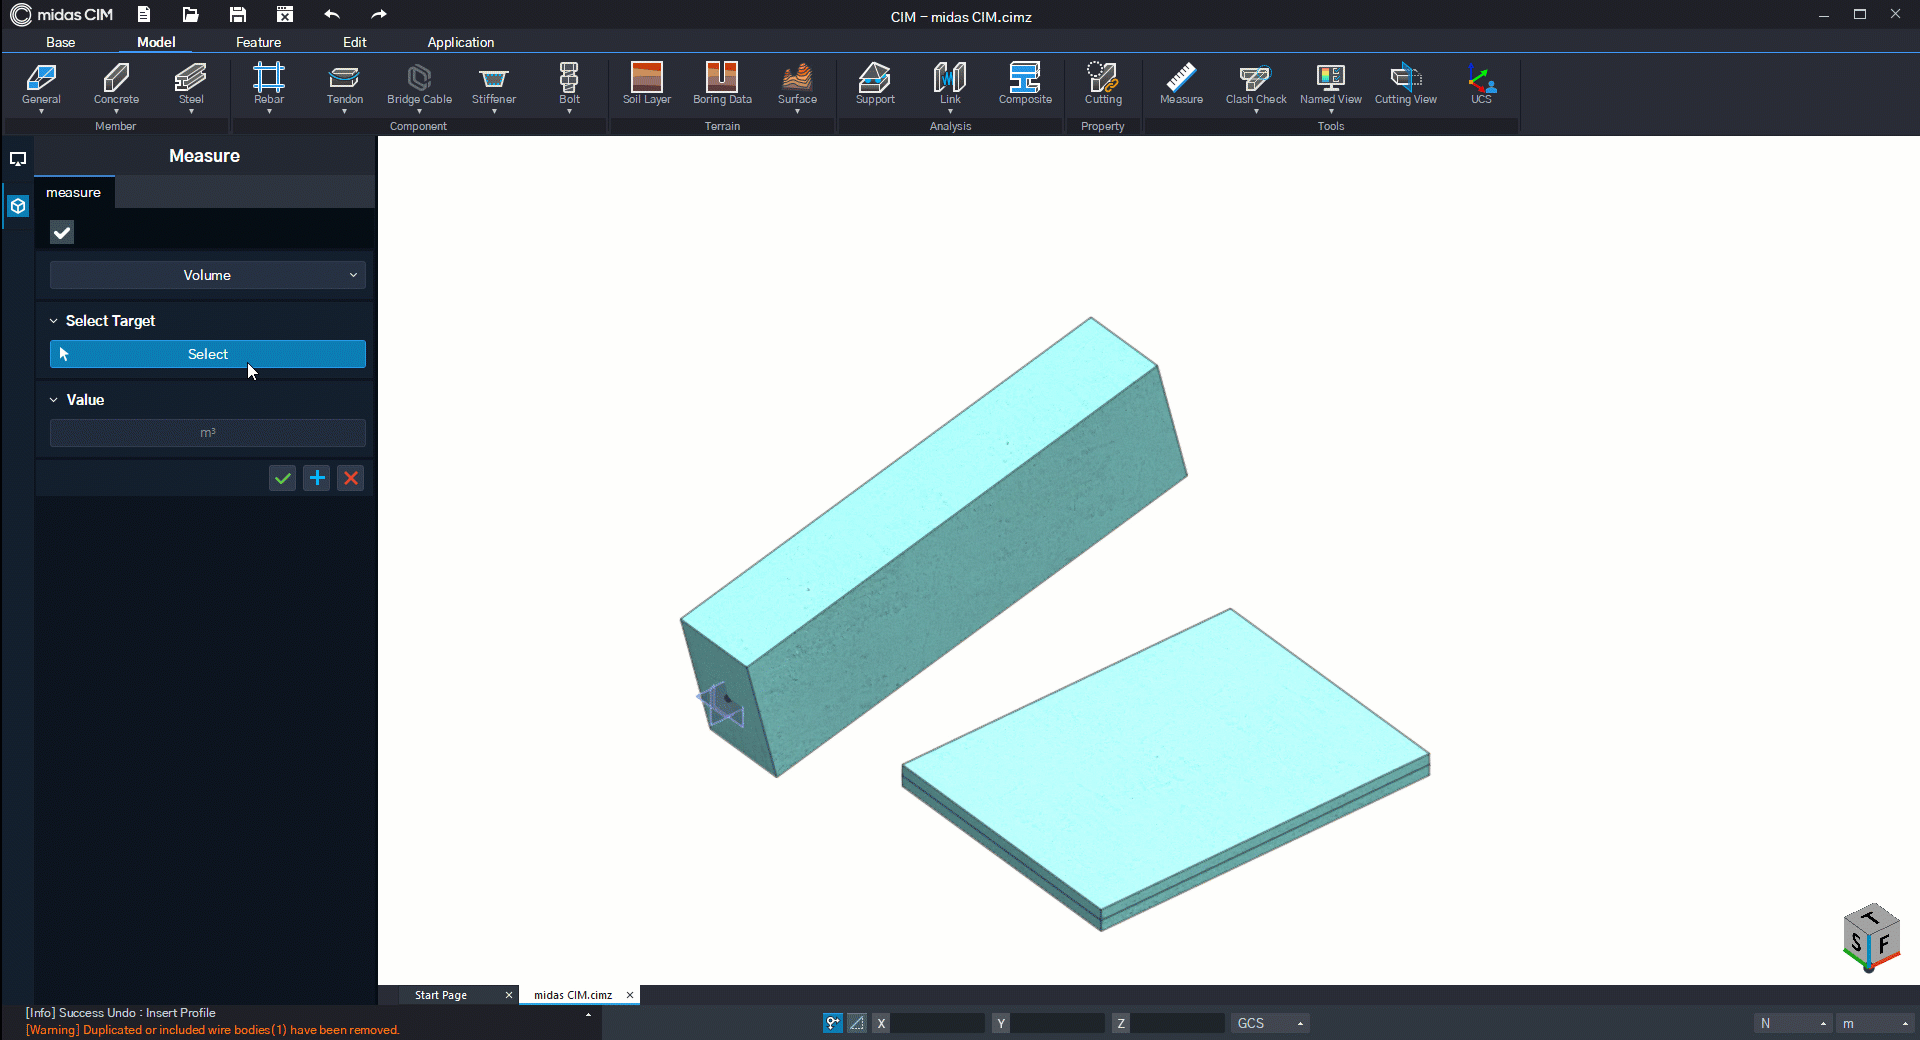Screen dimensions: 1920x1040
Task: Collapse the Select Target section
Action: (x=54, y=321)
